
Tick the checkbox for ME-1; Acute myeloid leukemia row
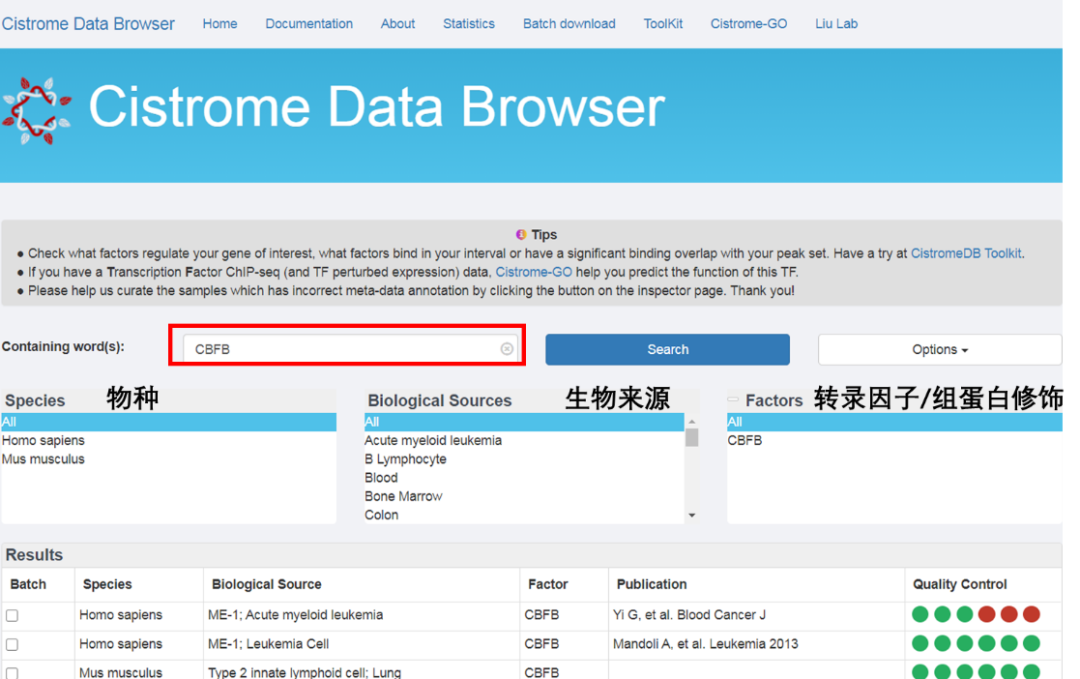(x=12, y=615)
